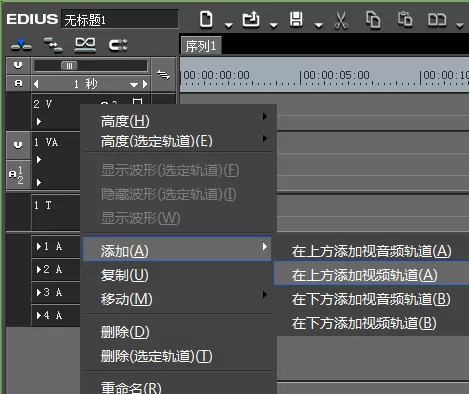The width and height of the screenshot is (469, 394).
Task: Expand lower audio arrow of 1 VA track
Action: 39,182
